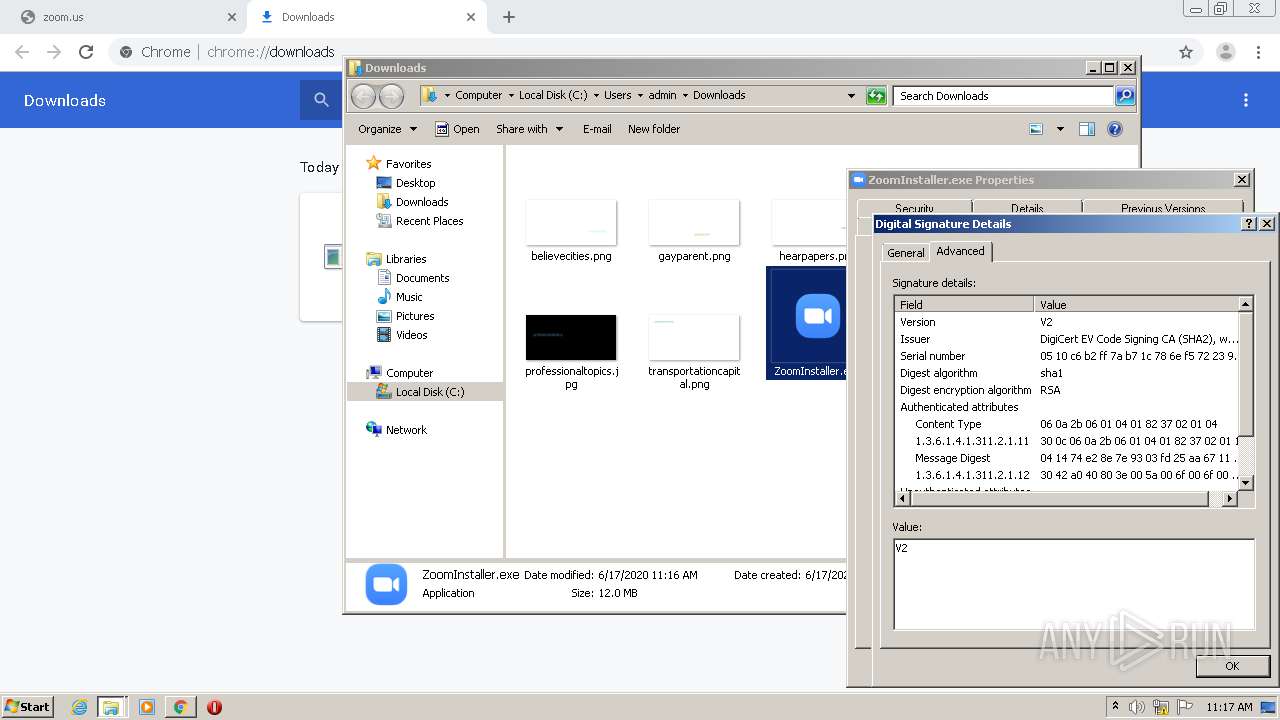
Task: Click search icon in Chrome Downloads header
Action: click(321, 100)
